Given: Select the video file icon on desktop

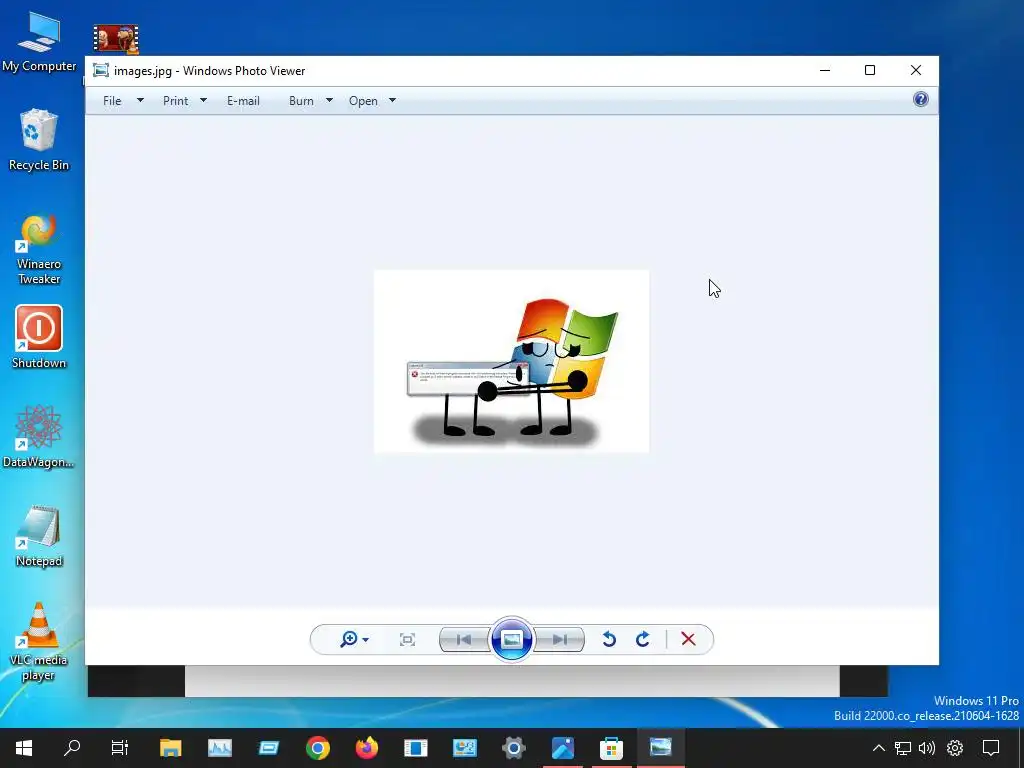Looking at the screenshot, I should tap(116, 39).
